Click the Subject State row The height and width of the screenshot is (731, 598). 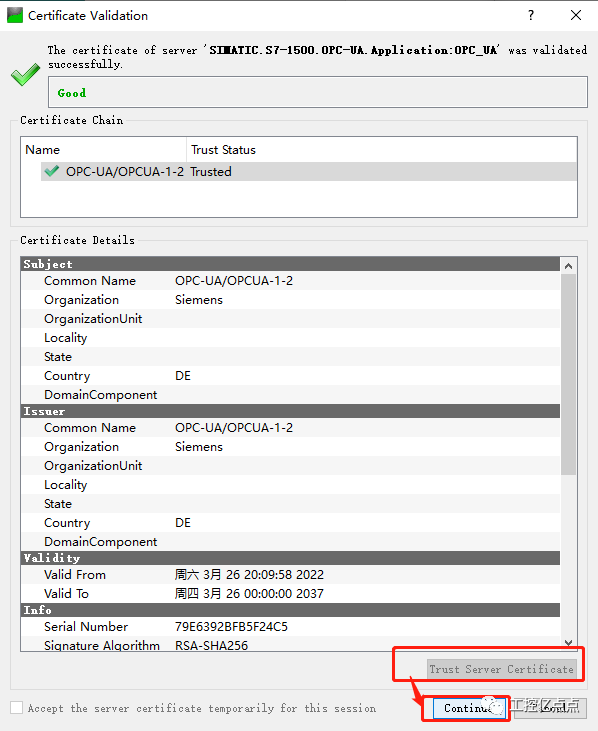290,357
